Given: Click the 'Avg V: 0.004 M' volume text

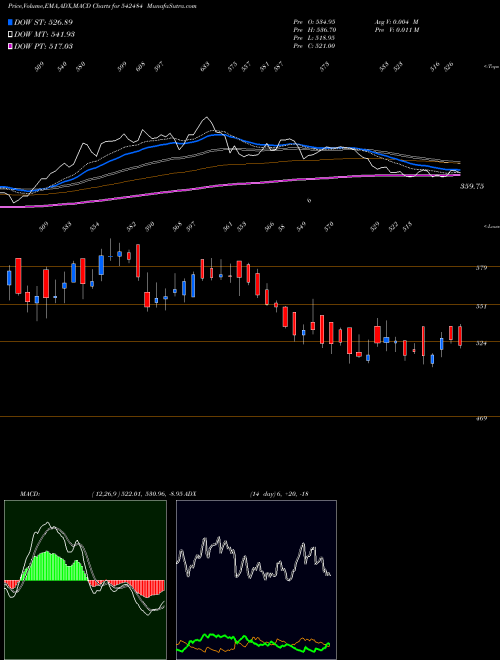Looking at the screenshot, I should tap(396, 22).
